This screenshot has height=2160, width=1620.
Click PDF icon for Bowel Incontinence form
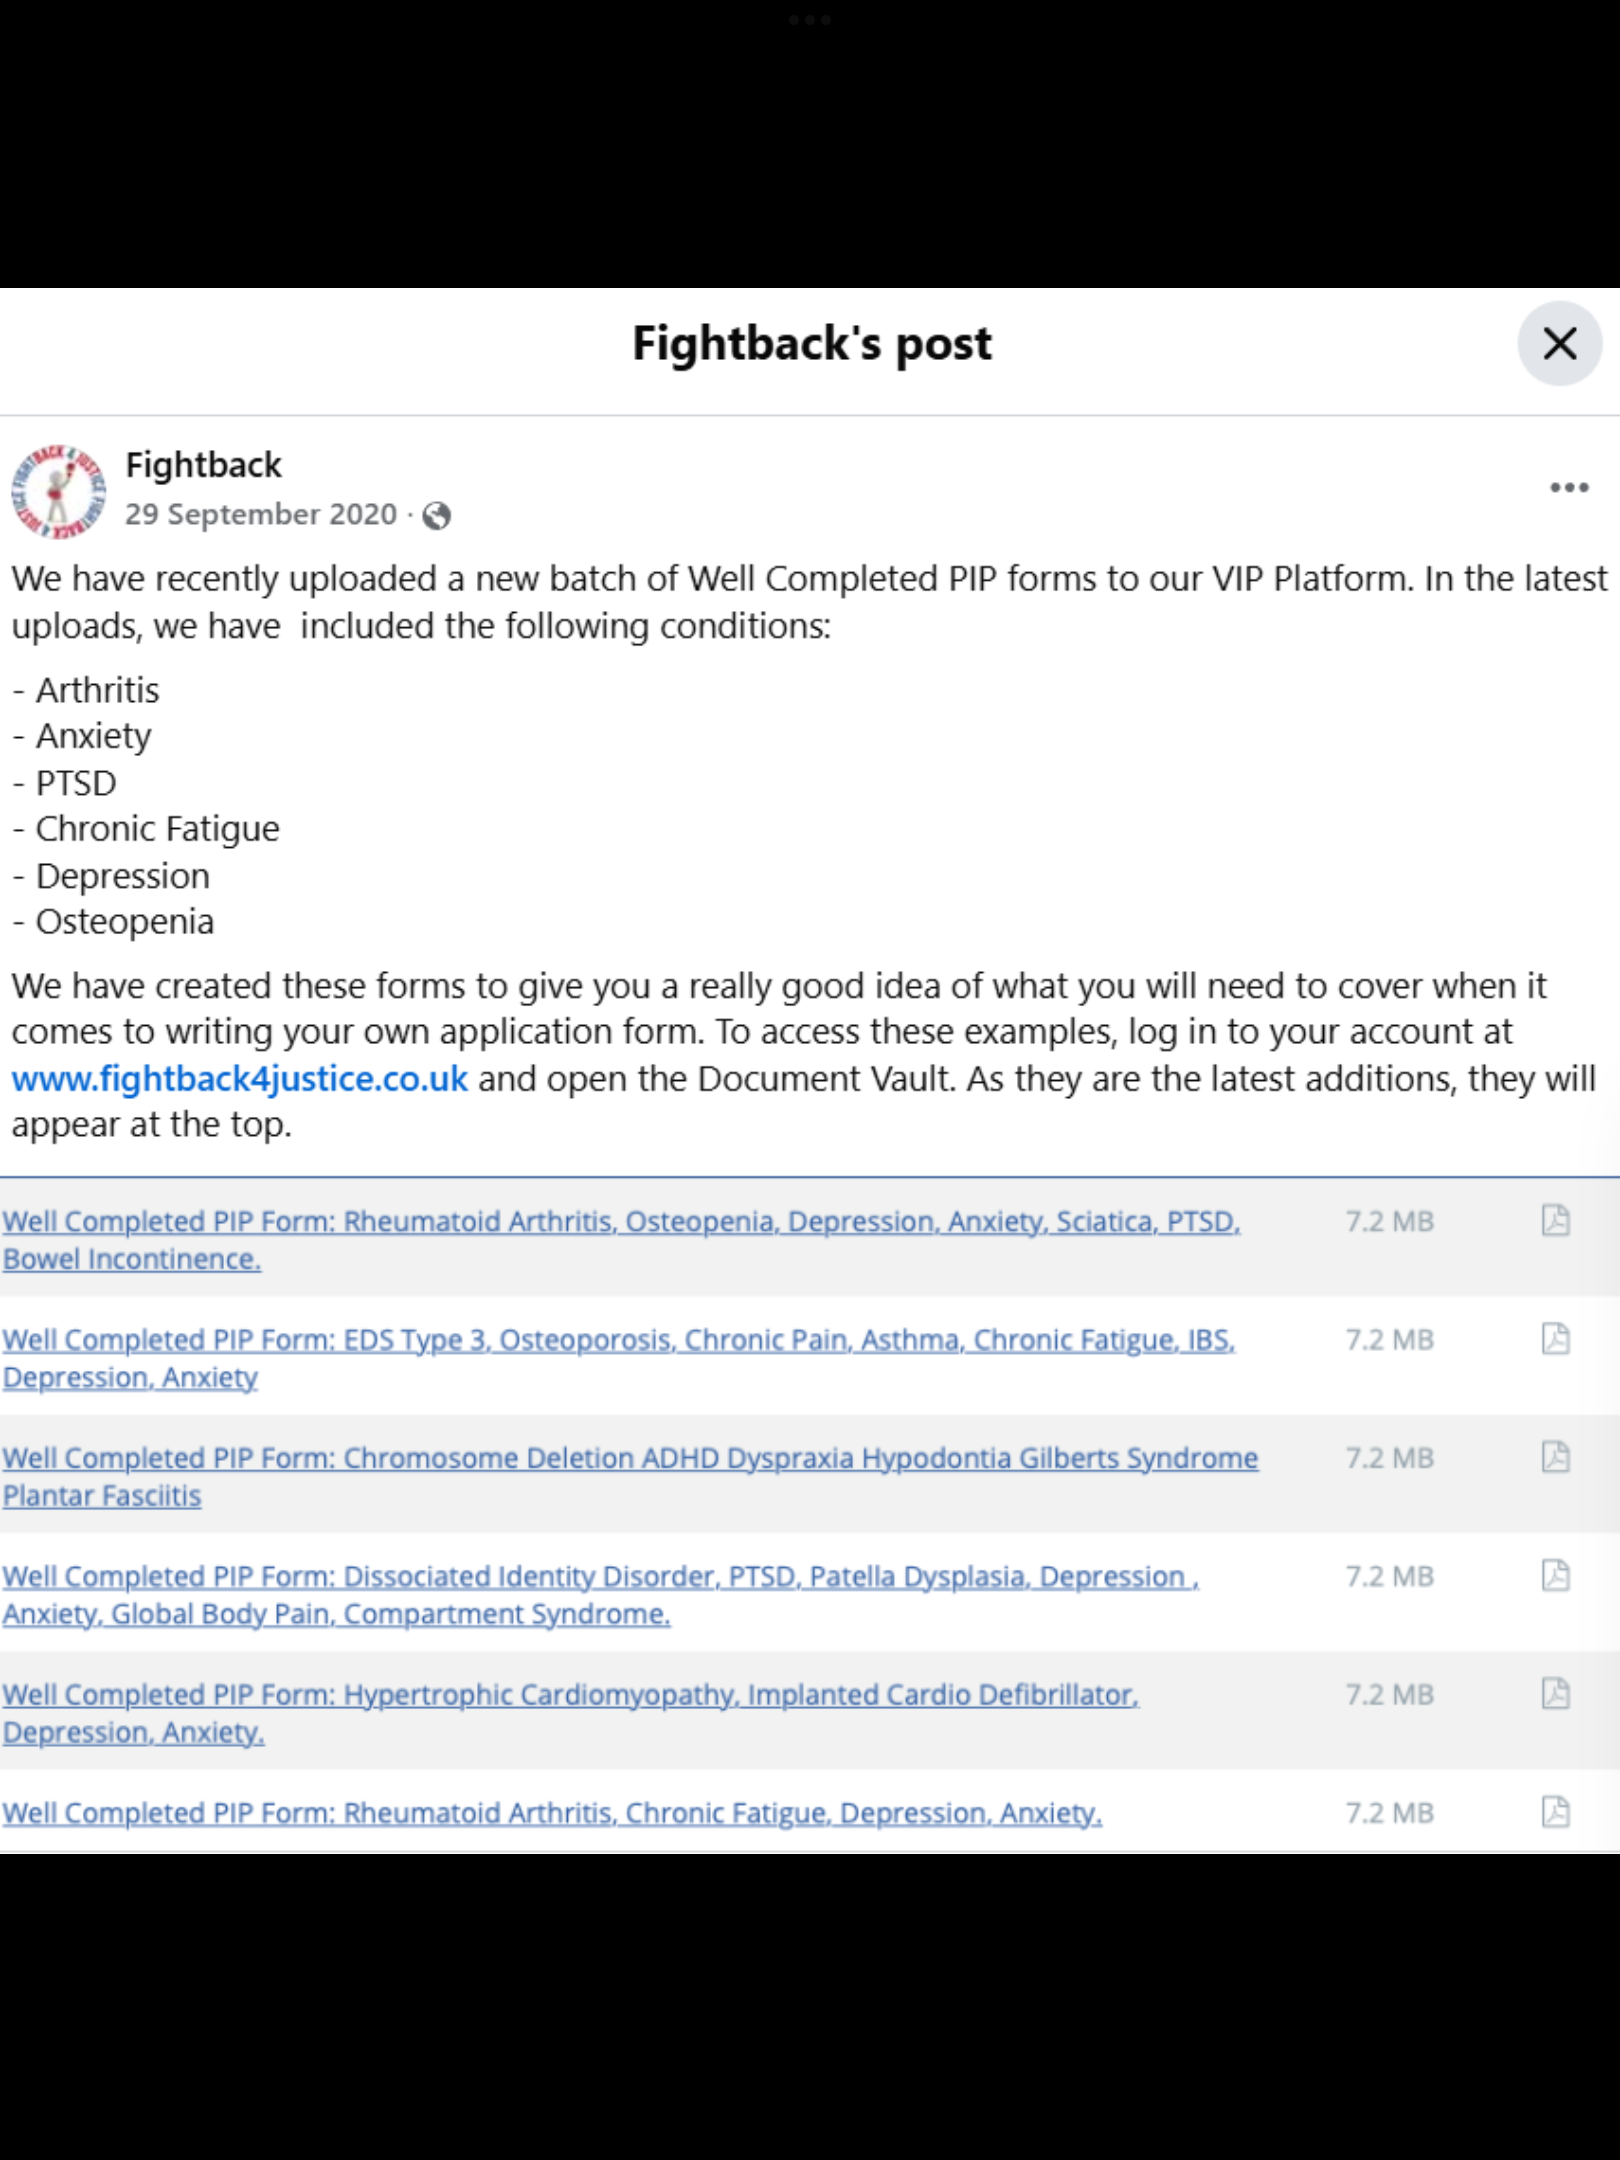point(1555,1221)
